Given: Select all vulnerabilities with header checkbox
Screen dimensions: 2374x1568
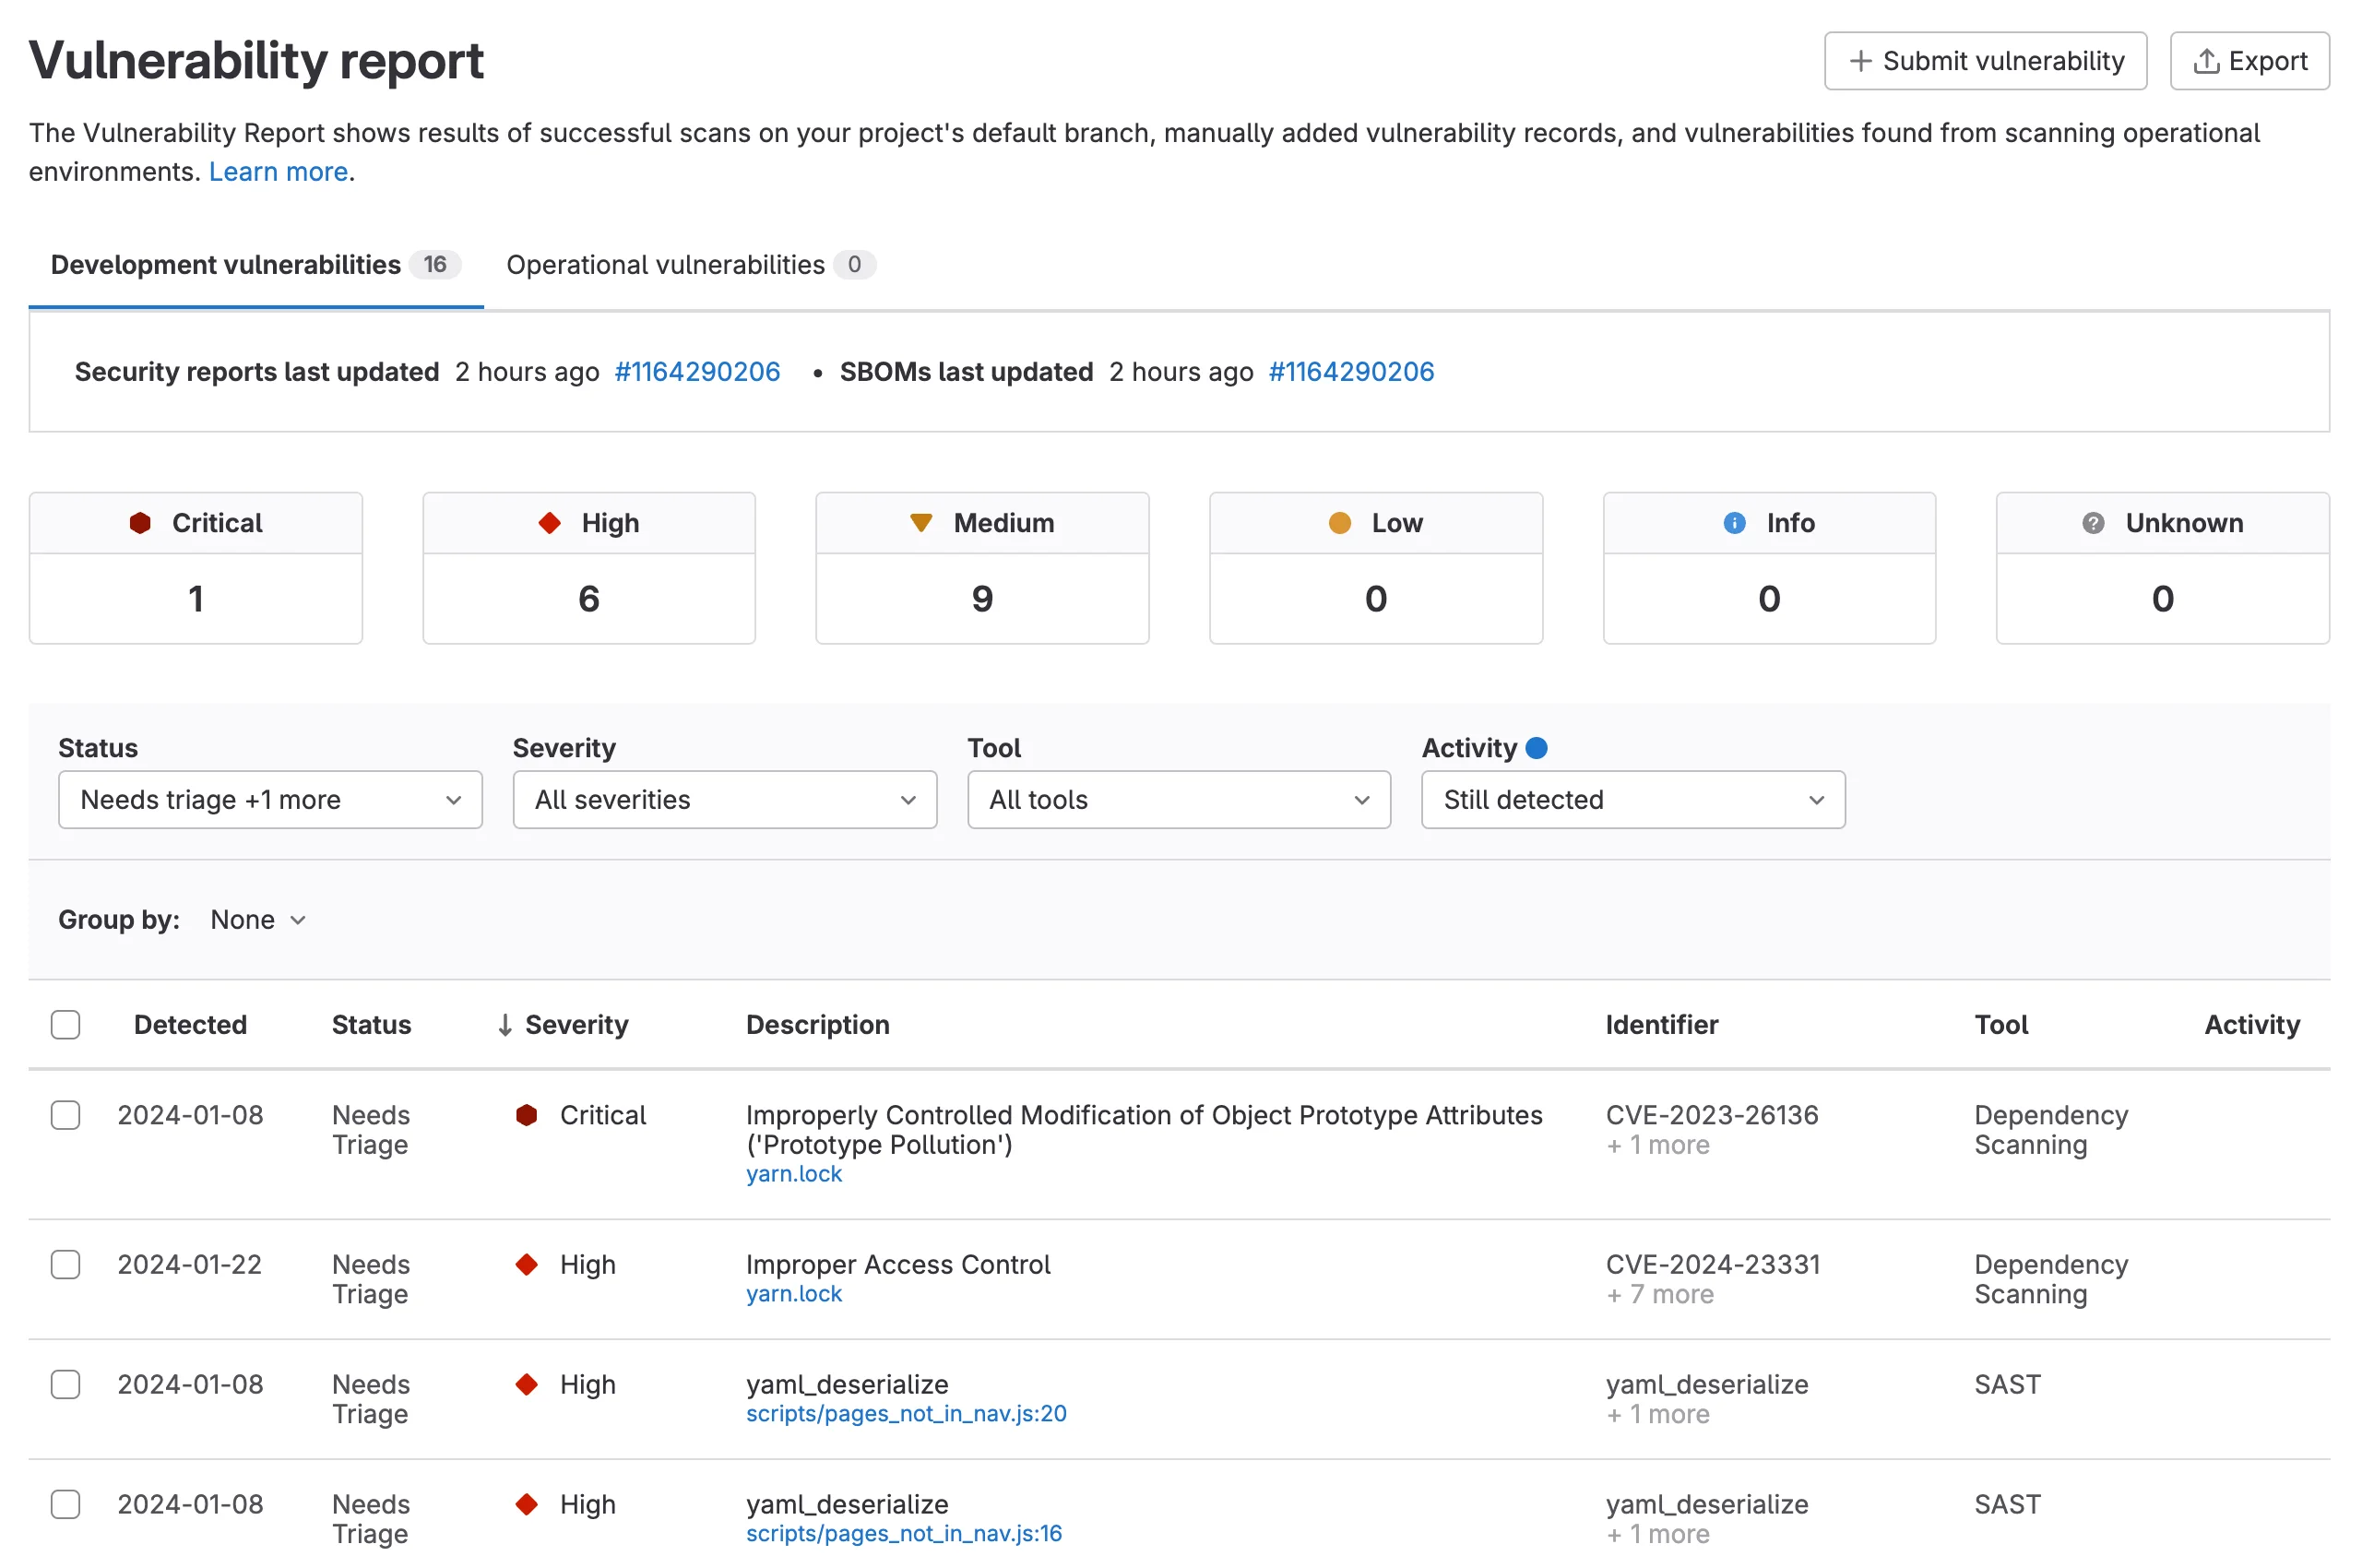Looking at the screenshot, I should 66,1025.
